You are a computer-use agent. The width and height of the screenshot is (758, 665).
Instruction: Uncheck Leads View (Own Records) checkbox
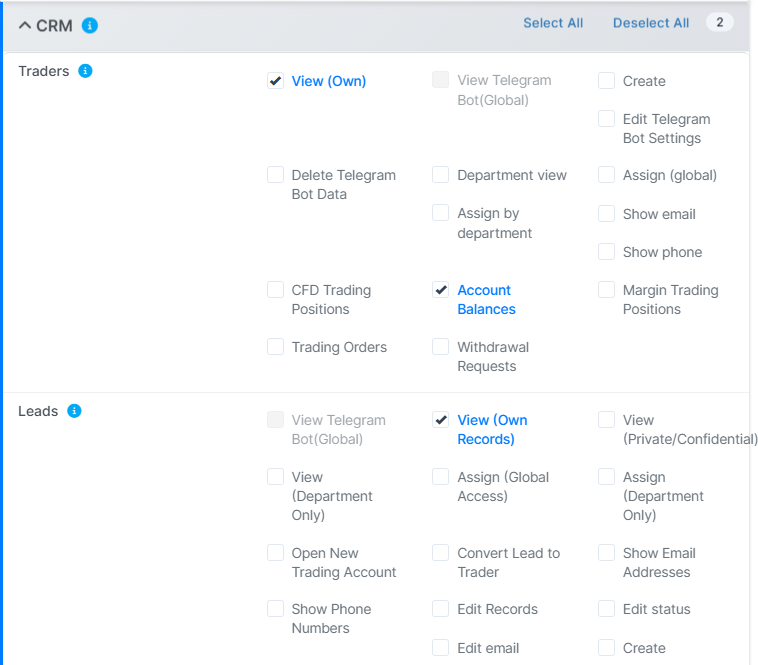[x=441, y=420]
